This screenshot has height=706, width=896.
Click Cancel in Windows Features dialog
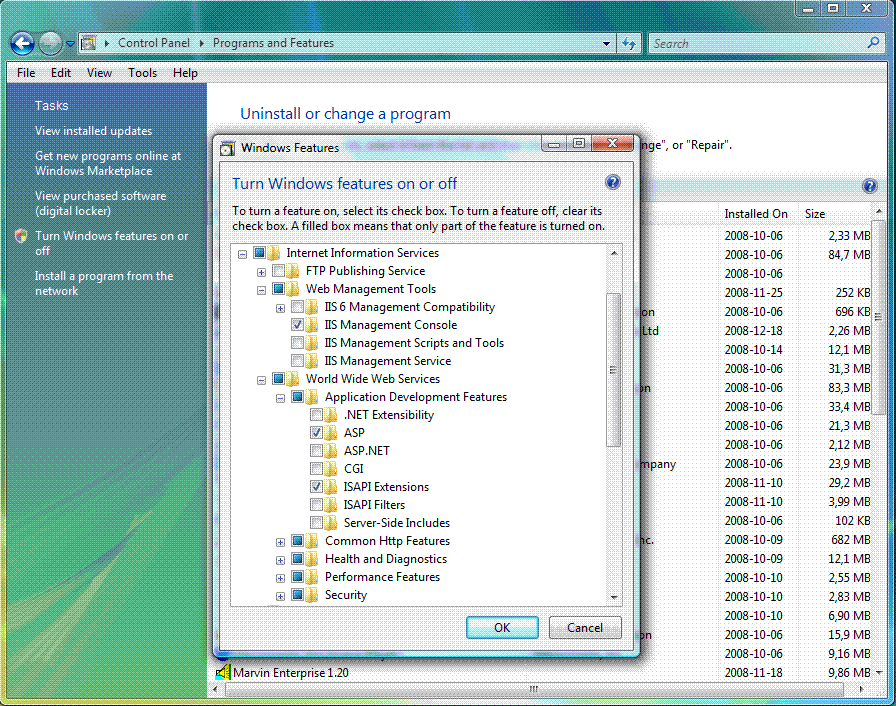tap(585, 627)
